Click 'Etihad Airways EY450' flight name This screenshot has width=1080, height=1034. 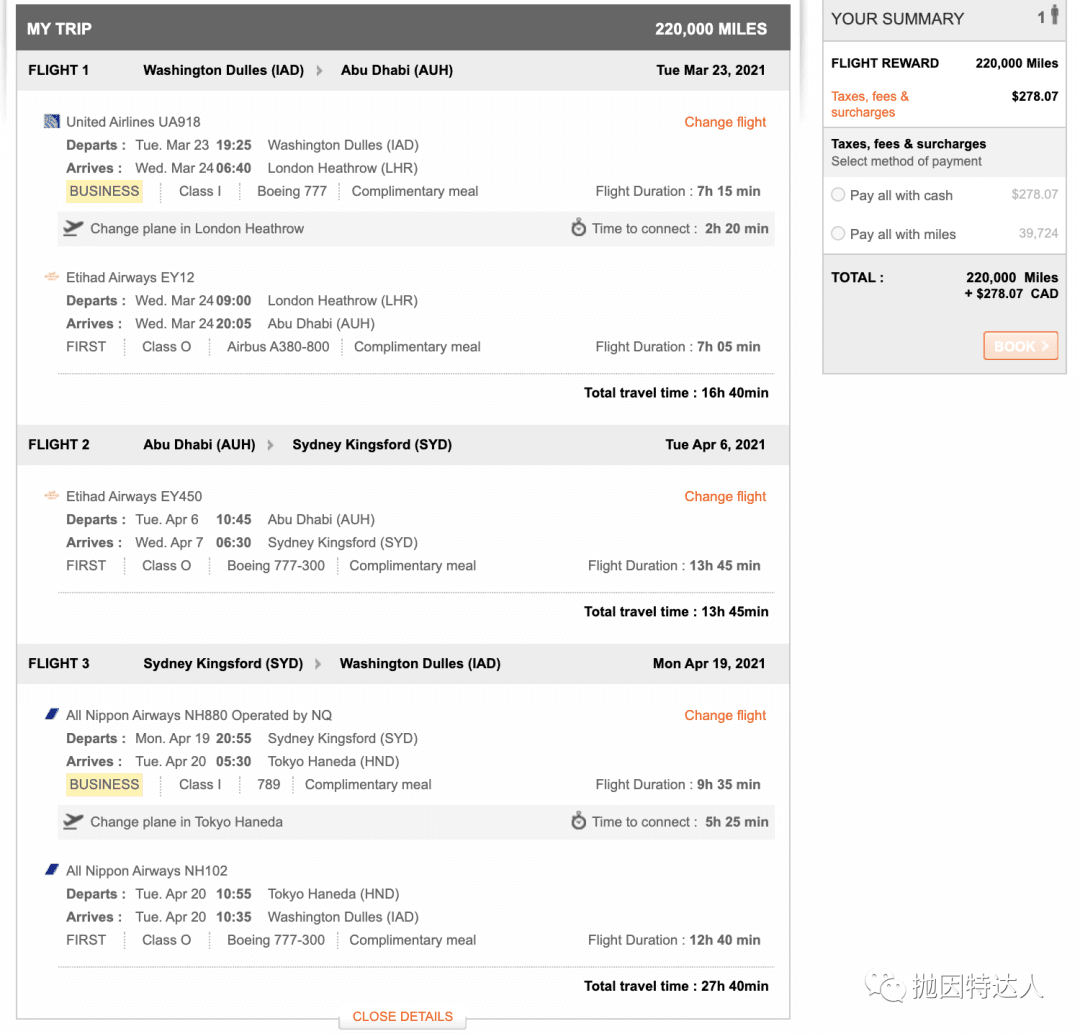pos(134,497)
